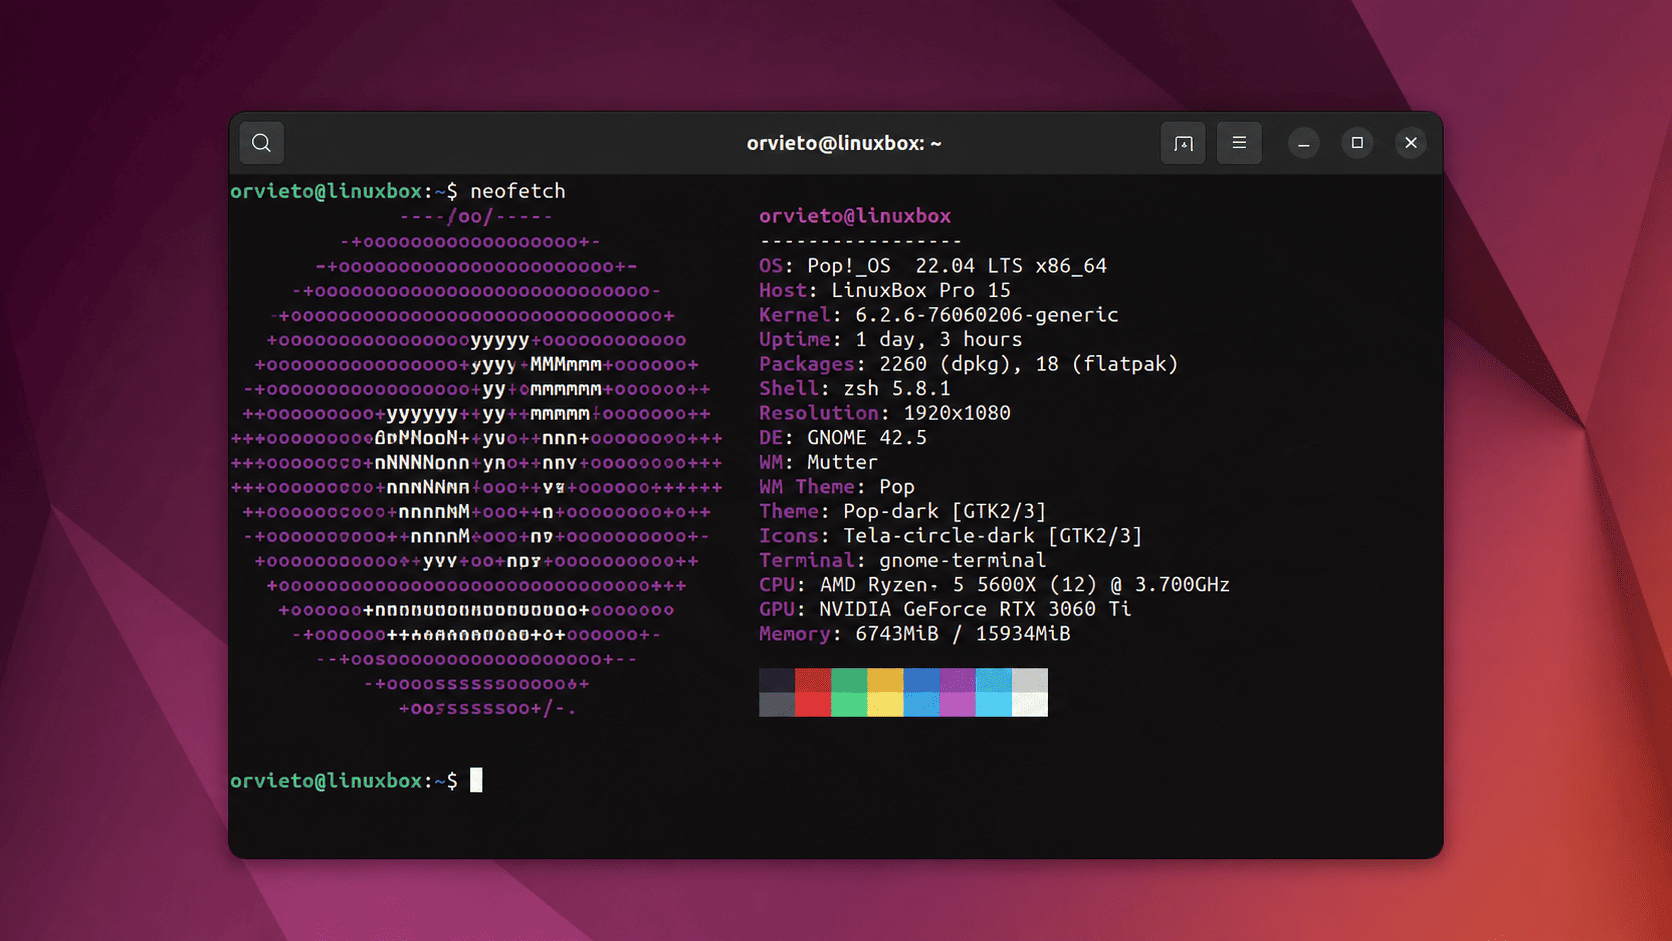1672x941 pixels.
Task: Open a new terminal tab
Action: 1183,143
